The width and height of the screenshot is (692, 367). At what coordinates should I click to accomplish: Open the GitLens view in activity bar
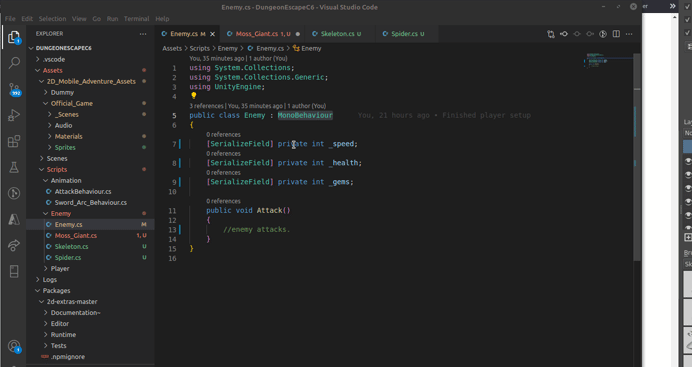(14, 193)
